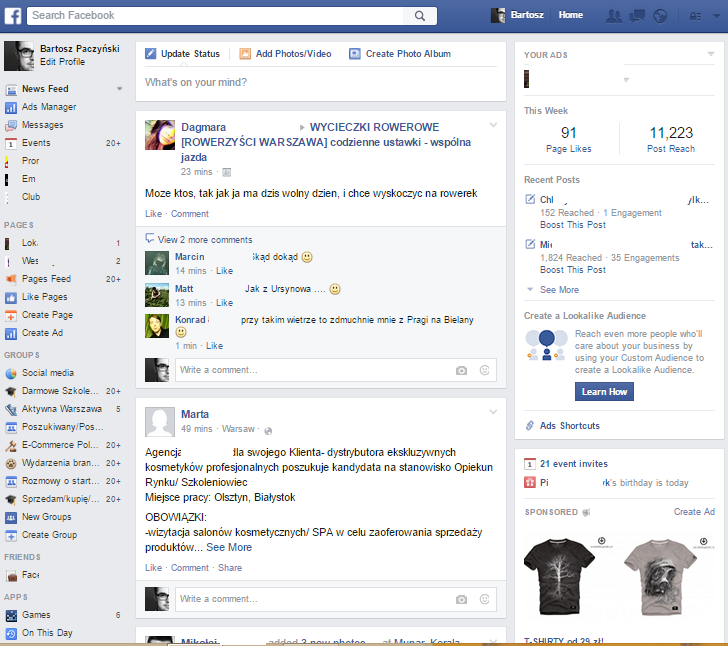This screenshot has width=728, height=646.
Task: Open options chevron on Marta's post
Action: point(493,412)
